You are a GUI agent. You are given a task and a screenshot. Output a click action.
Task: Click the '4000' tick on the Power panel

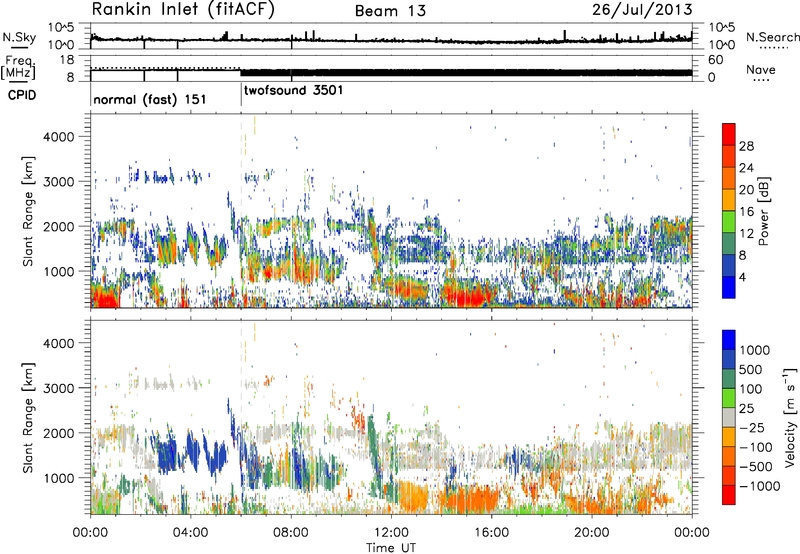pyautogui.click(x=58, y=137)
